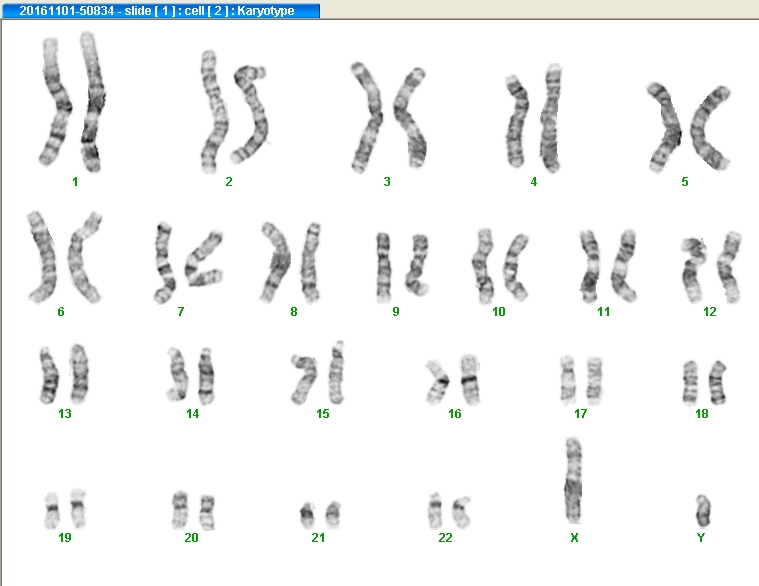This screenshot has height=586, width=759.
Task: Click the green label '15'
Action: tap(323, 414)
